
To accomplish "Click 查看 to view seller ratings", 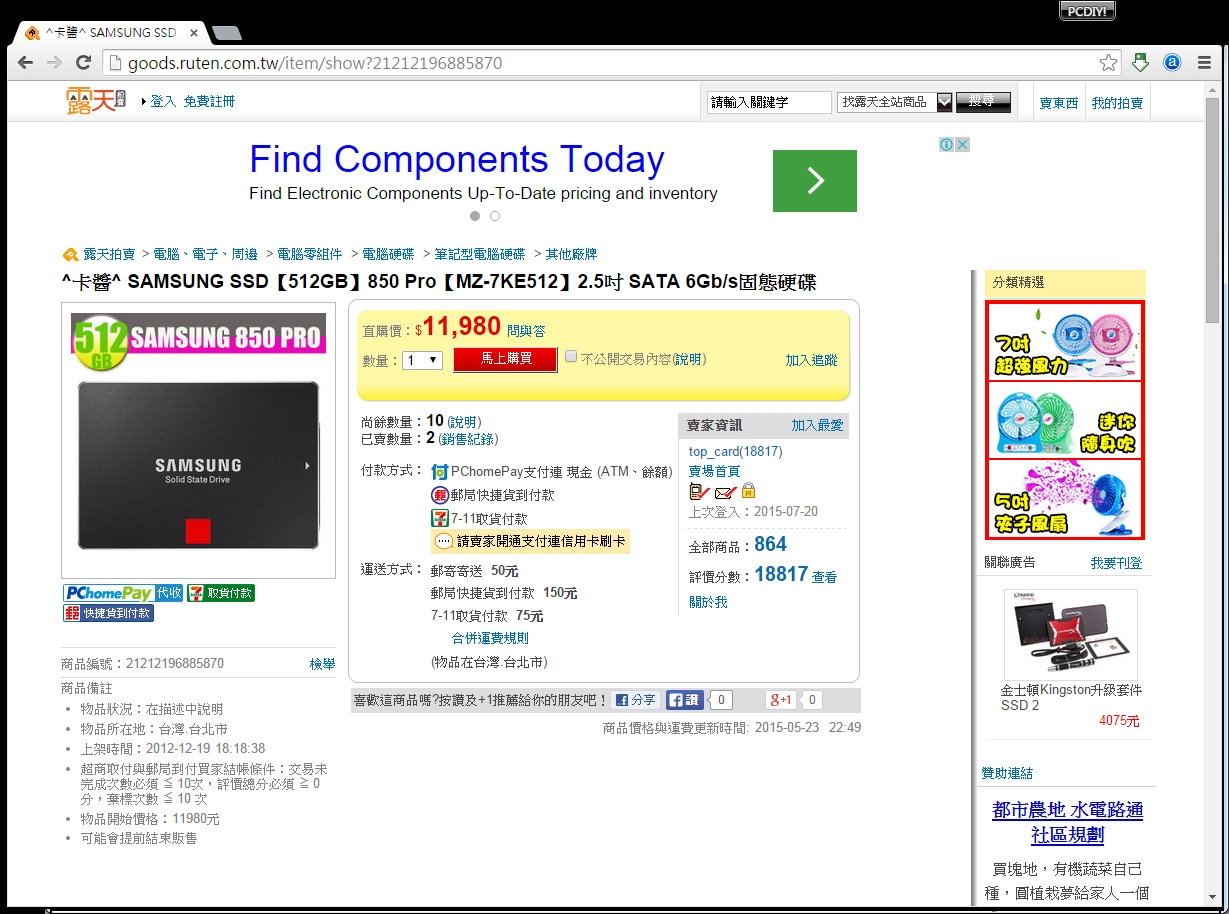I will [824, 577].
